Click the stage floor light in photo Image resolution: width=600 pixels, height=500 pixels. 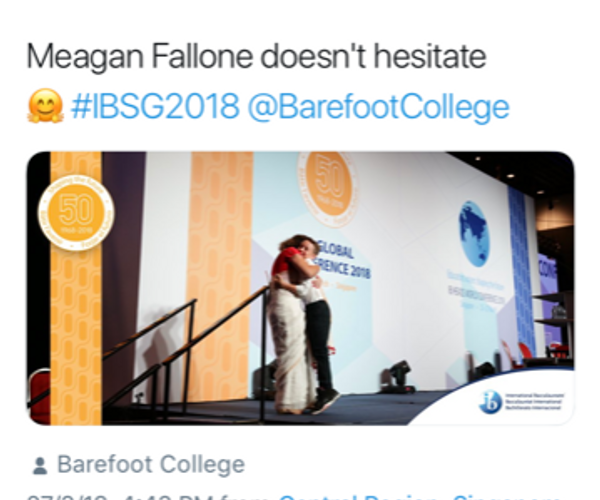(397, 376)
